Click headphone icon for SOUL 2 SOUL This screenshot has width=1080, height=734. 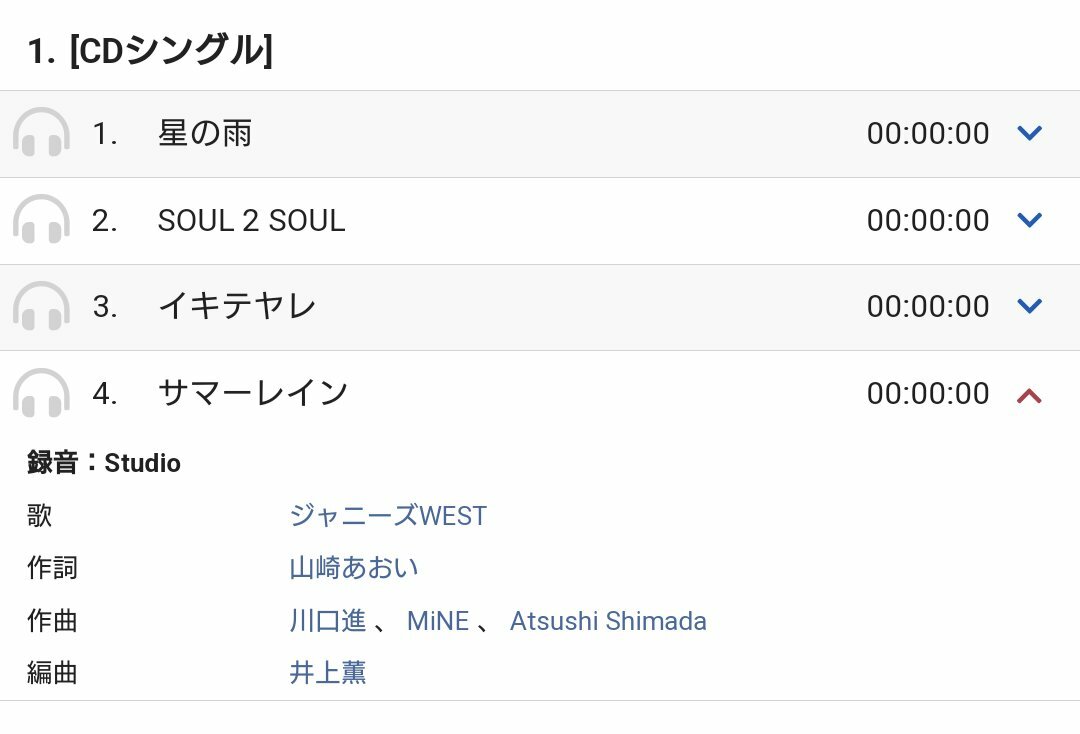click(x=41, y=220)
